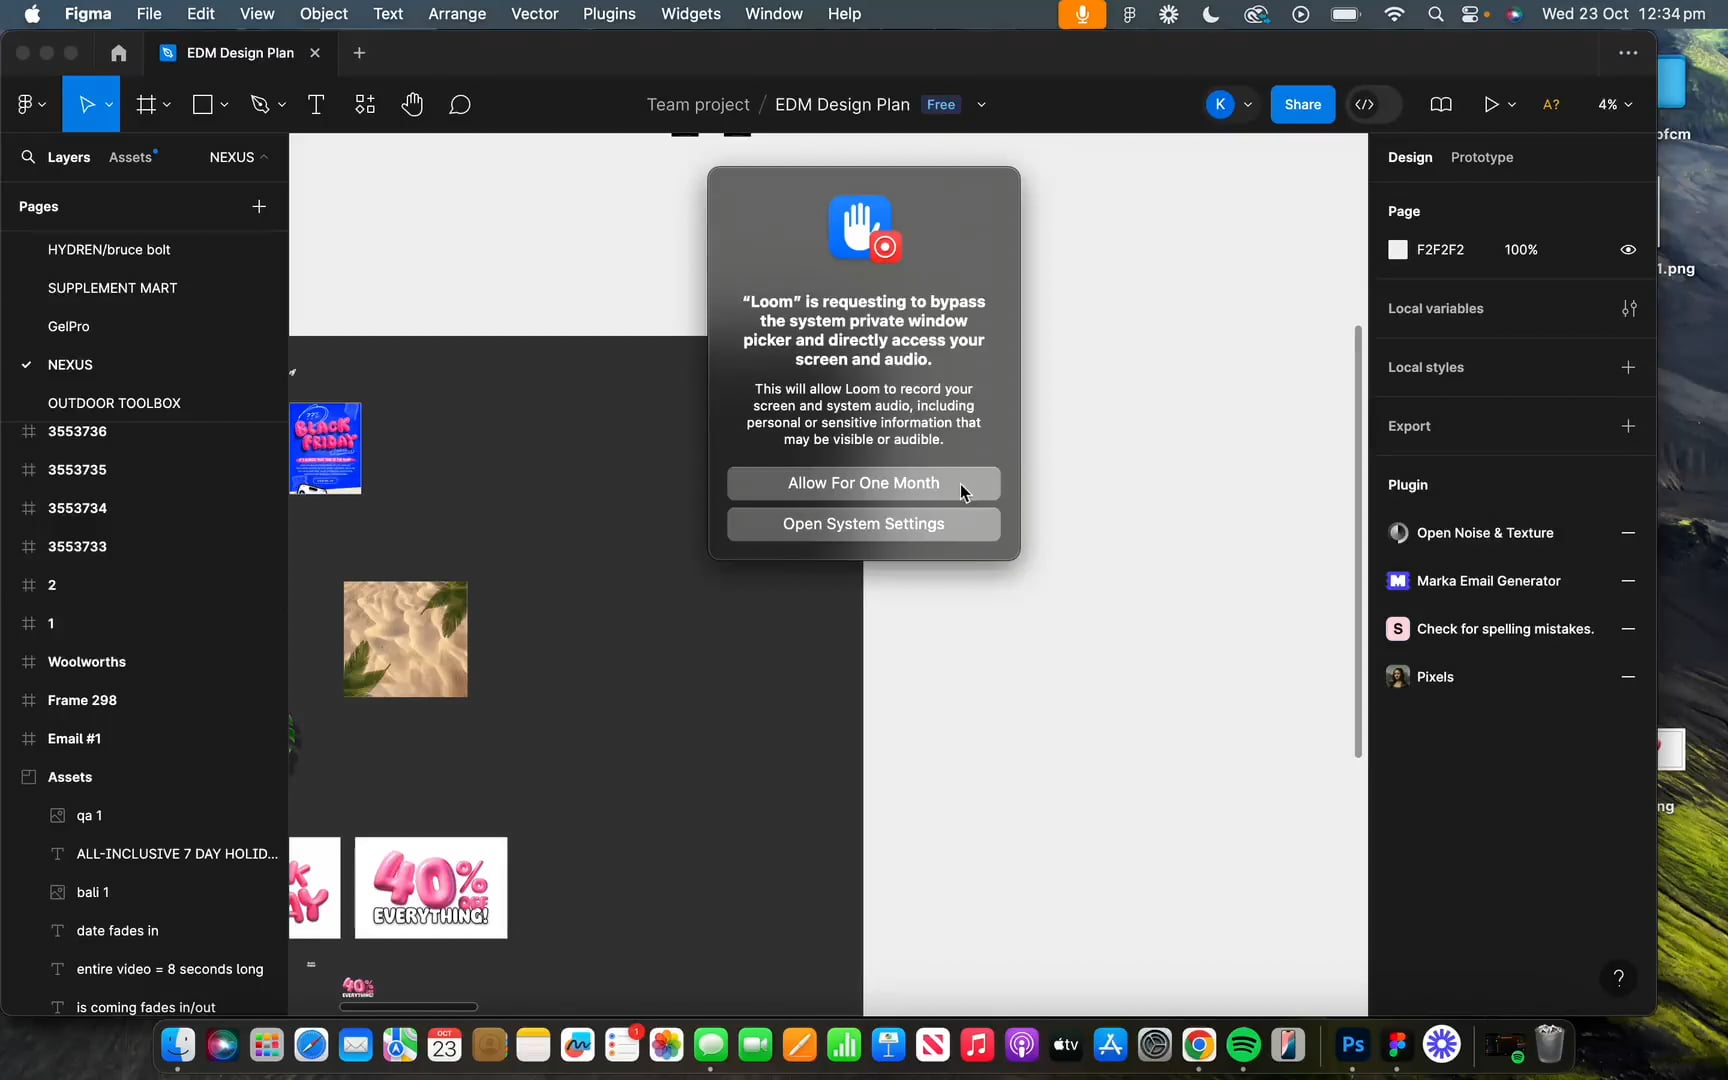Click Allow For One Month
This screenshot has height=1080, width=1728.
pos(863,483)
